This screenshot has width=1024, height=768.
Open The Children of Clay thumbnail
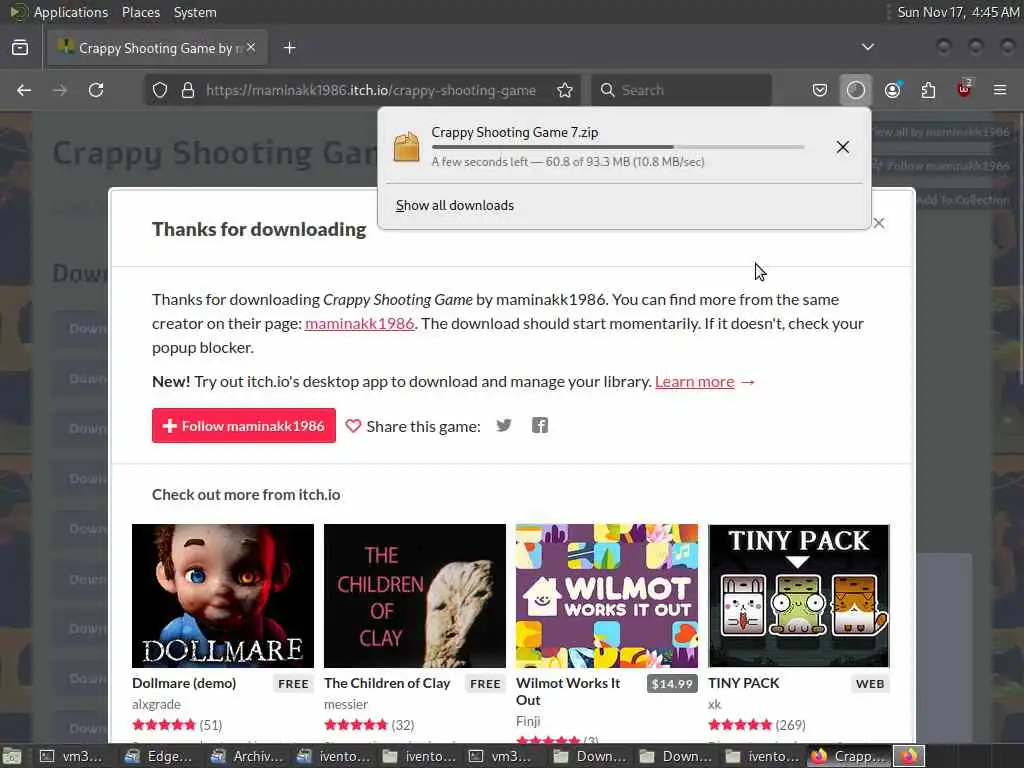pos(415,596)
